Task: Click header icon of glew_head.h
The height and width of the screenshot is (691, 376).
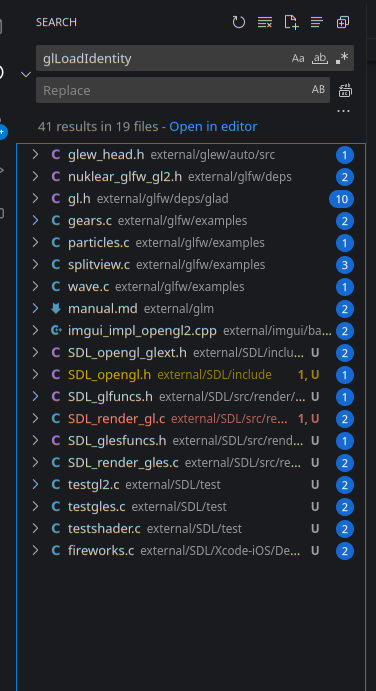Action: click(x=56, y=155)
